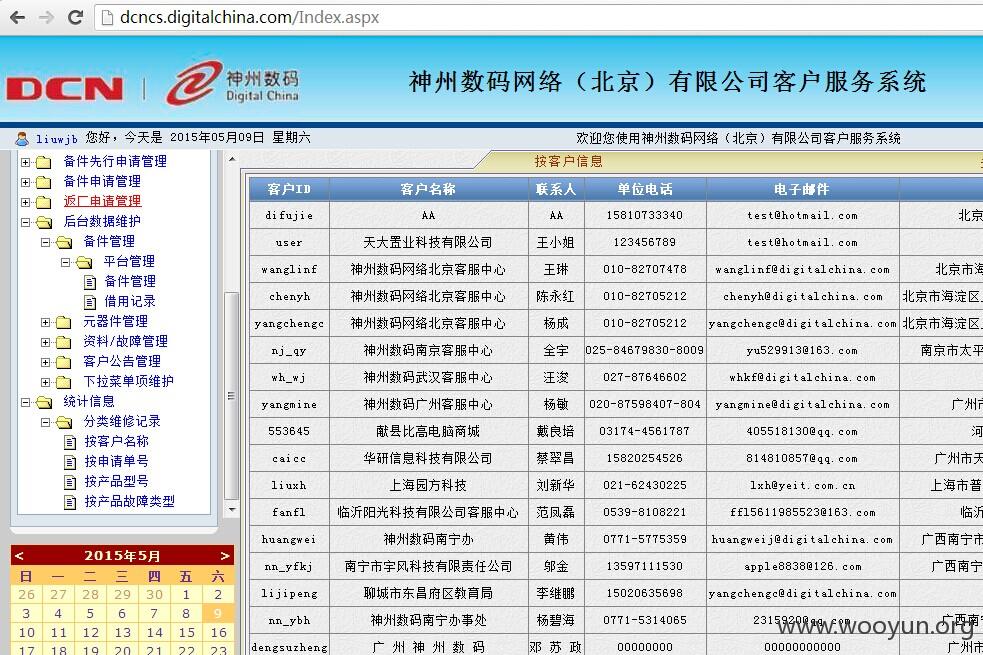Click the 客户ID column header
This screenshot has width=983, height=655.
[x=289, y=189]
